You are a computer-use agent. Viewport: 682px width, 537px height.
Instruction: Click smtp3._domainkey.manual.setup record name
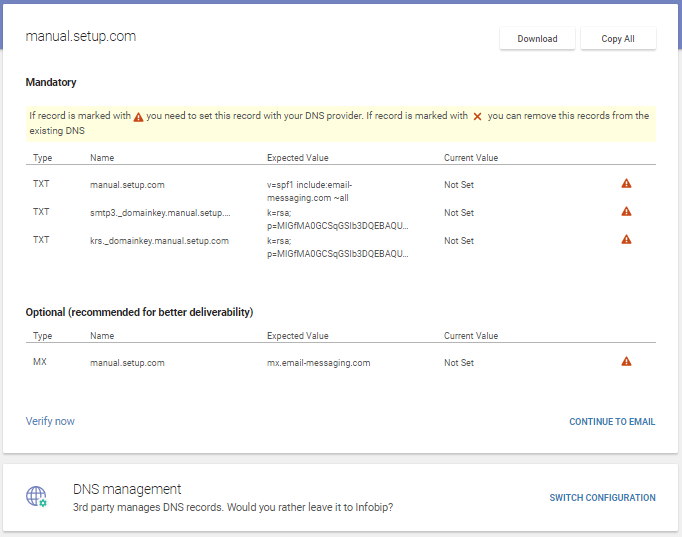pos(160,213)
